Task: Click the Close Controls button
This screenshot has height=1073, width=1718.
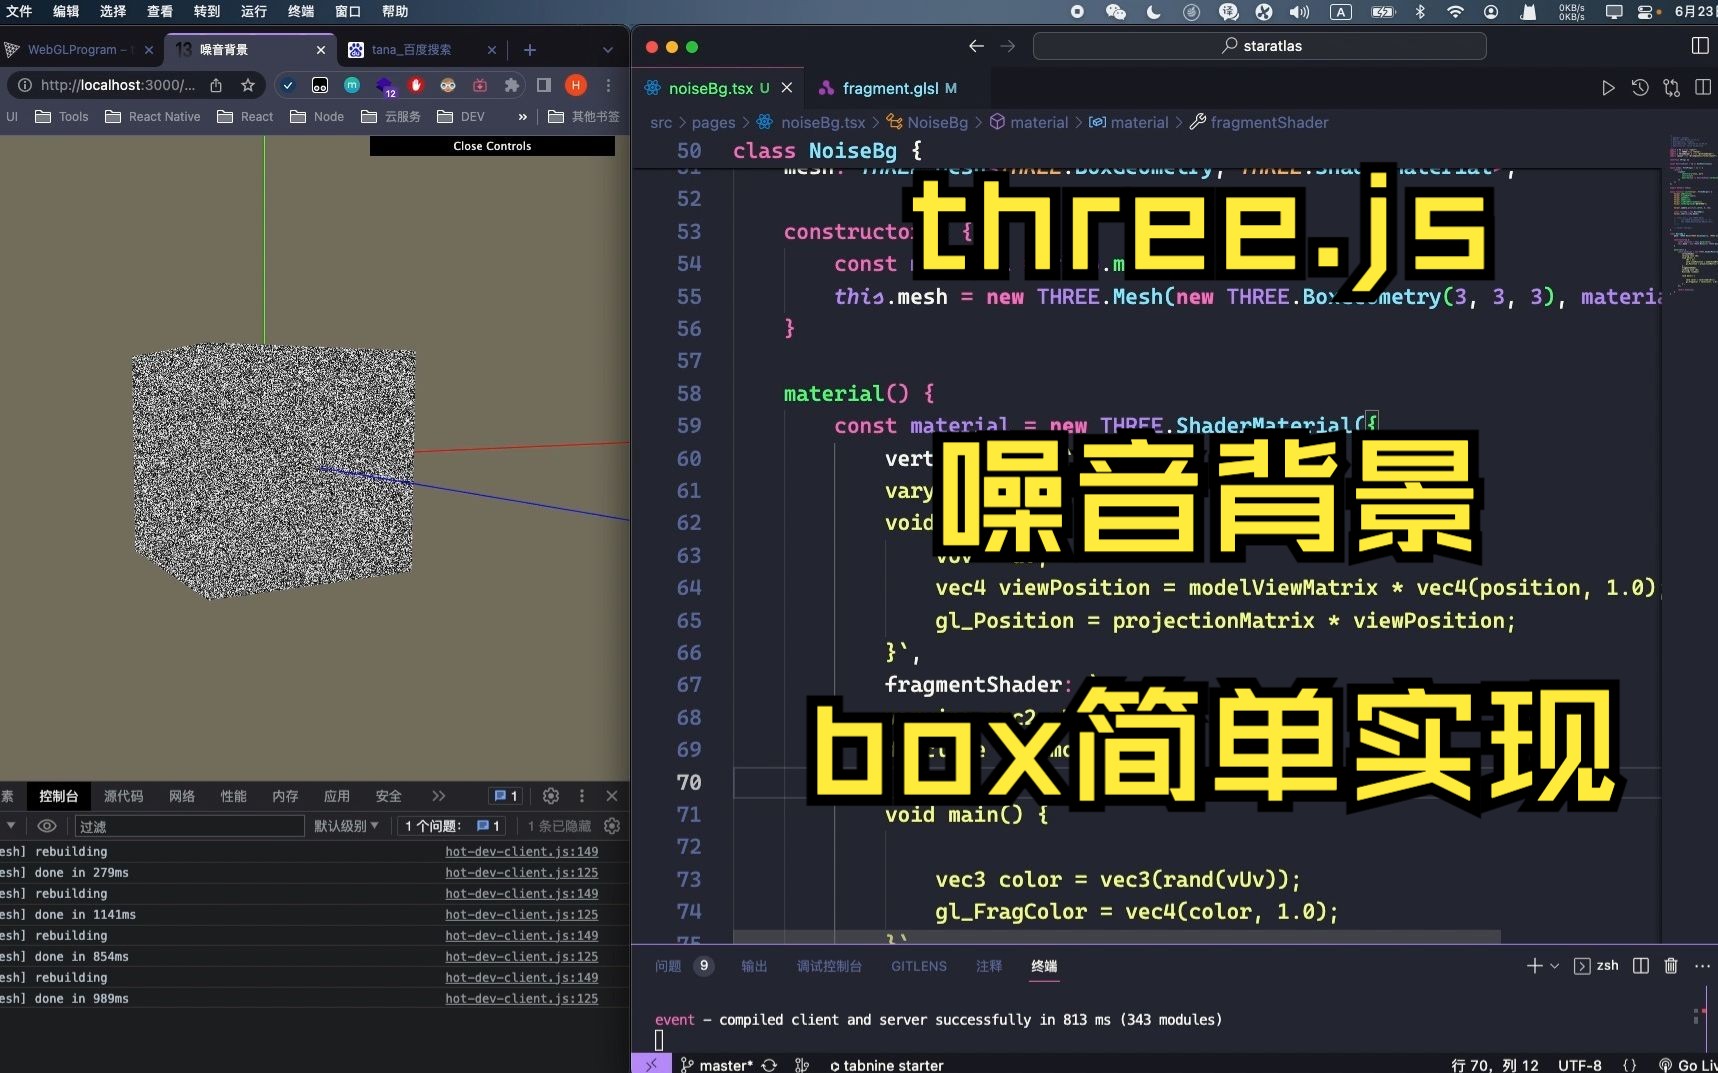Action: 492,146
